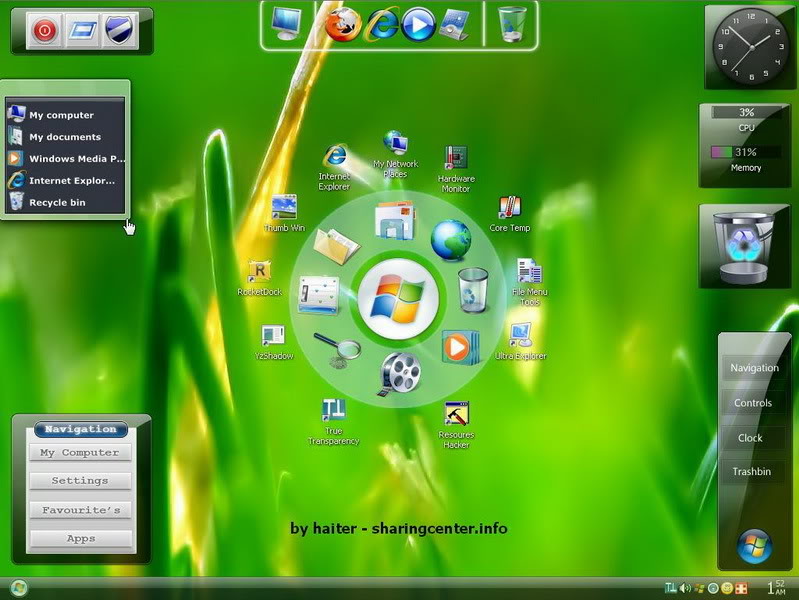The height and width of the screenshot is (600, 799).
Task: Click the large trash can widget on right
Action: pos(744,248)
